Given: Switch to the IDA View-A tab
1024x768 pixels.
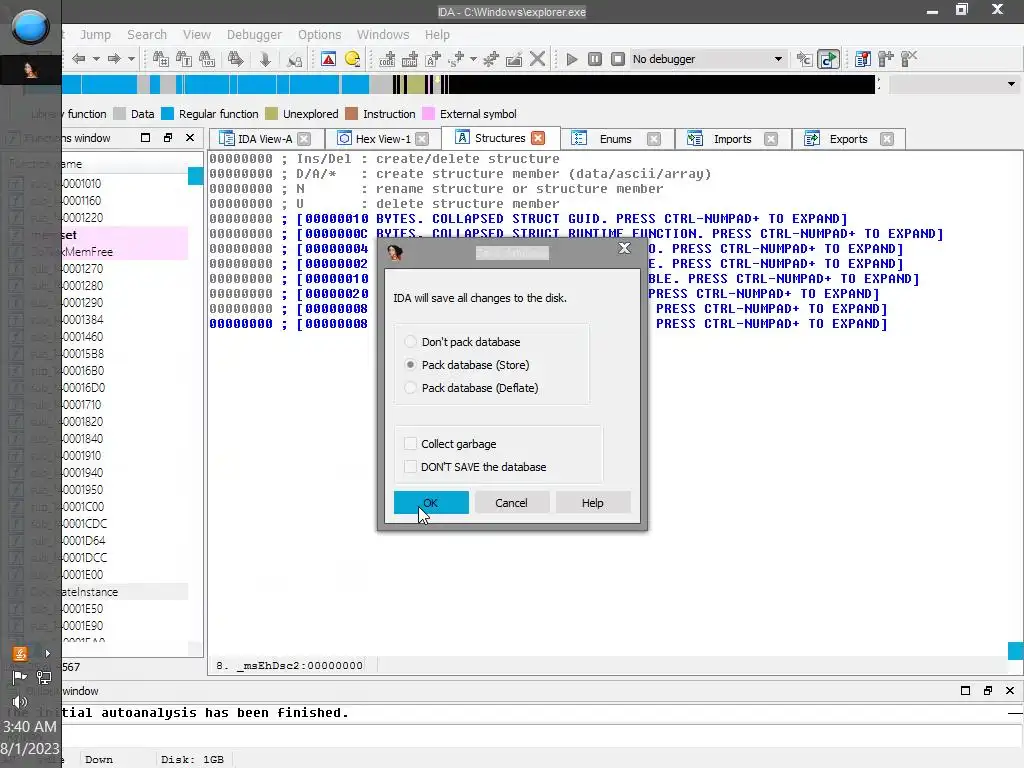Looking at the screenshot, I should pyautogui.click(x=264, y=138).
